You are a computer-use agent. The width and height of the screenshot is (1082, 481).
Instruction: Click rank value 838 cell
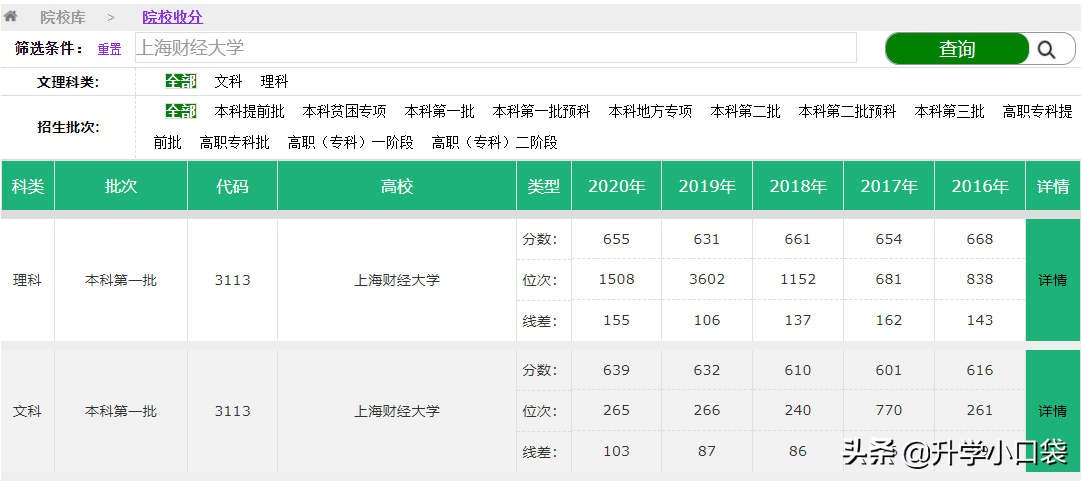[x=980, y=279]
